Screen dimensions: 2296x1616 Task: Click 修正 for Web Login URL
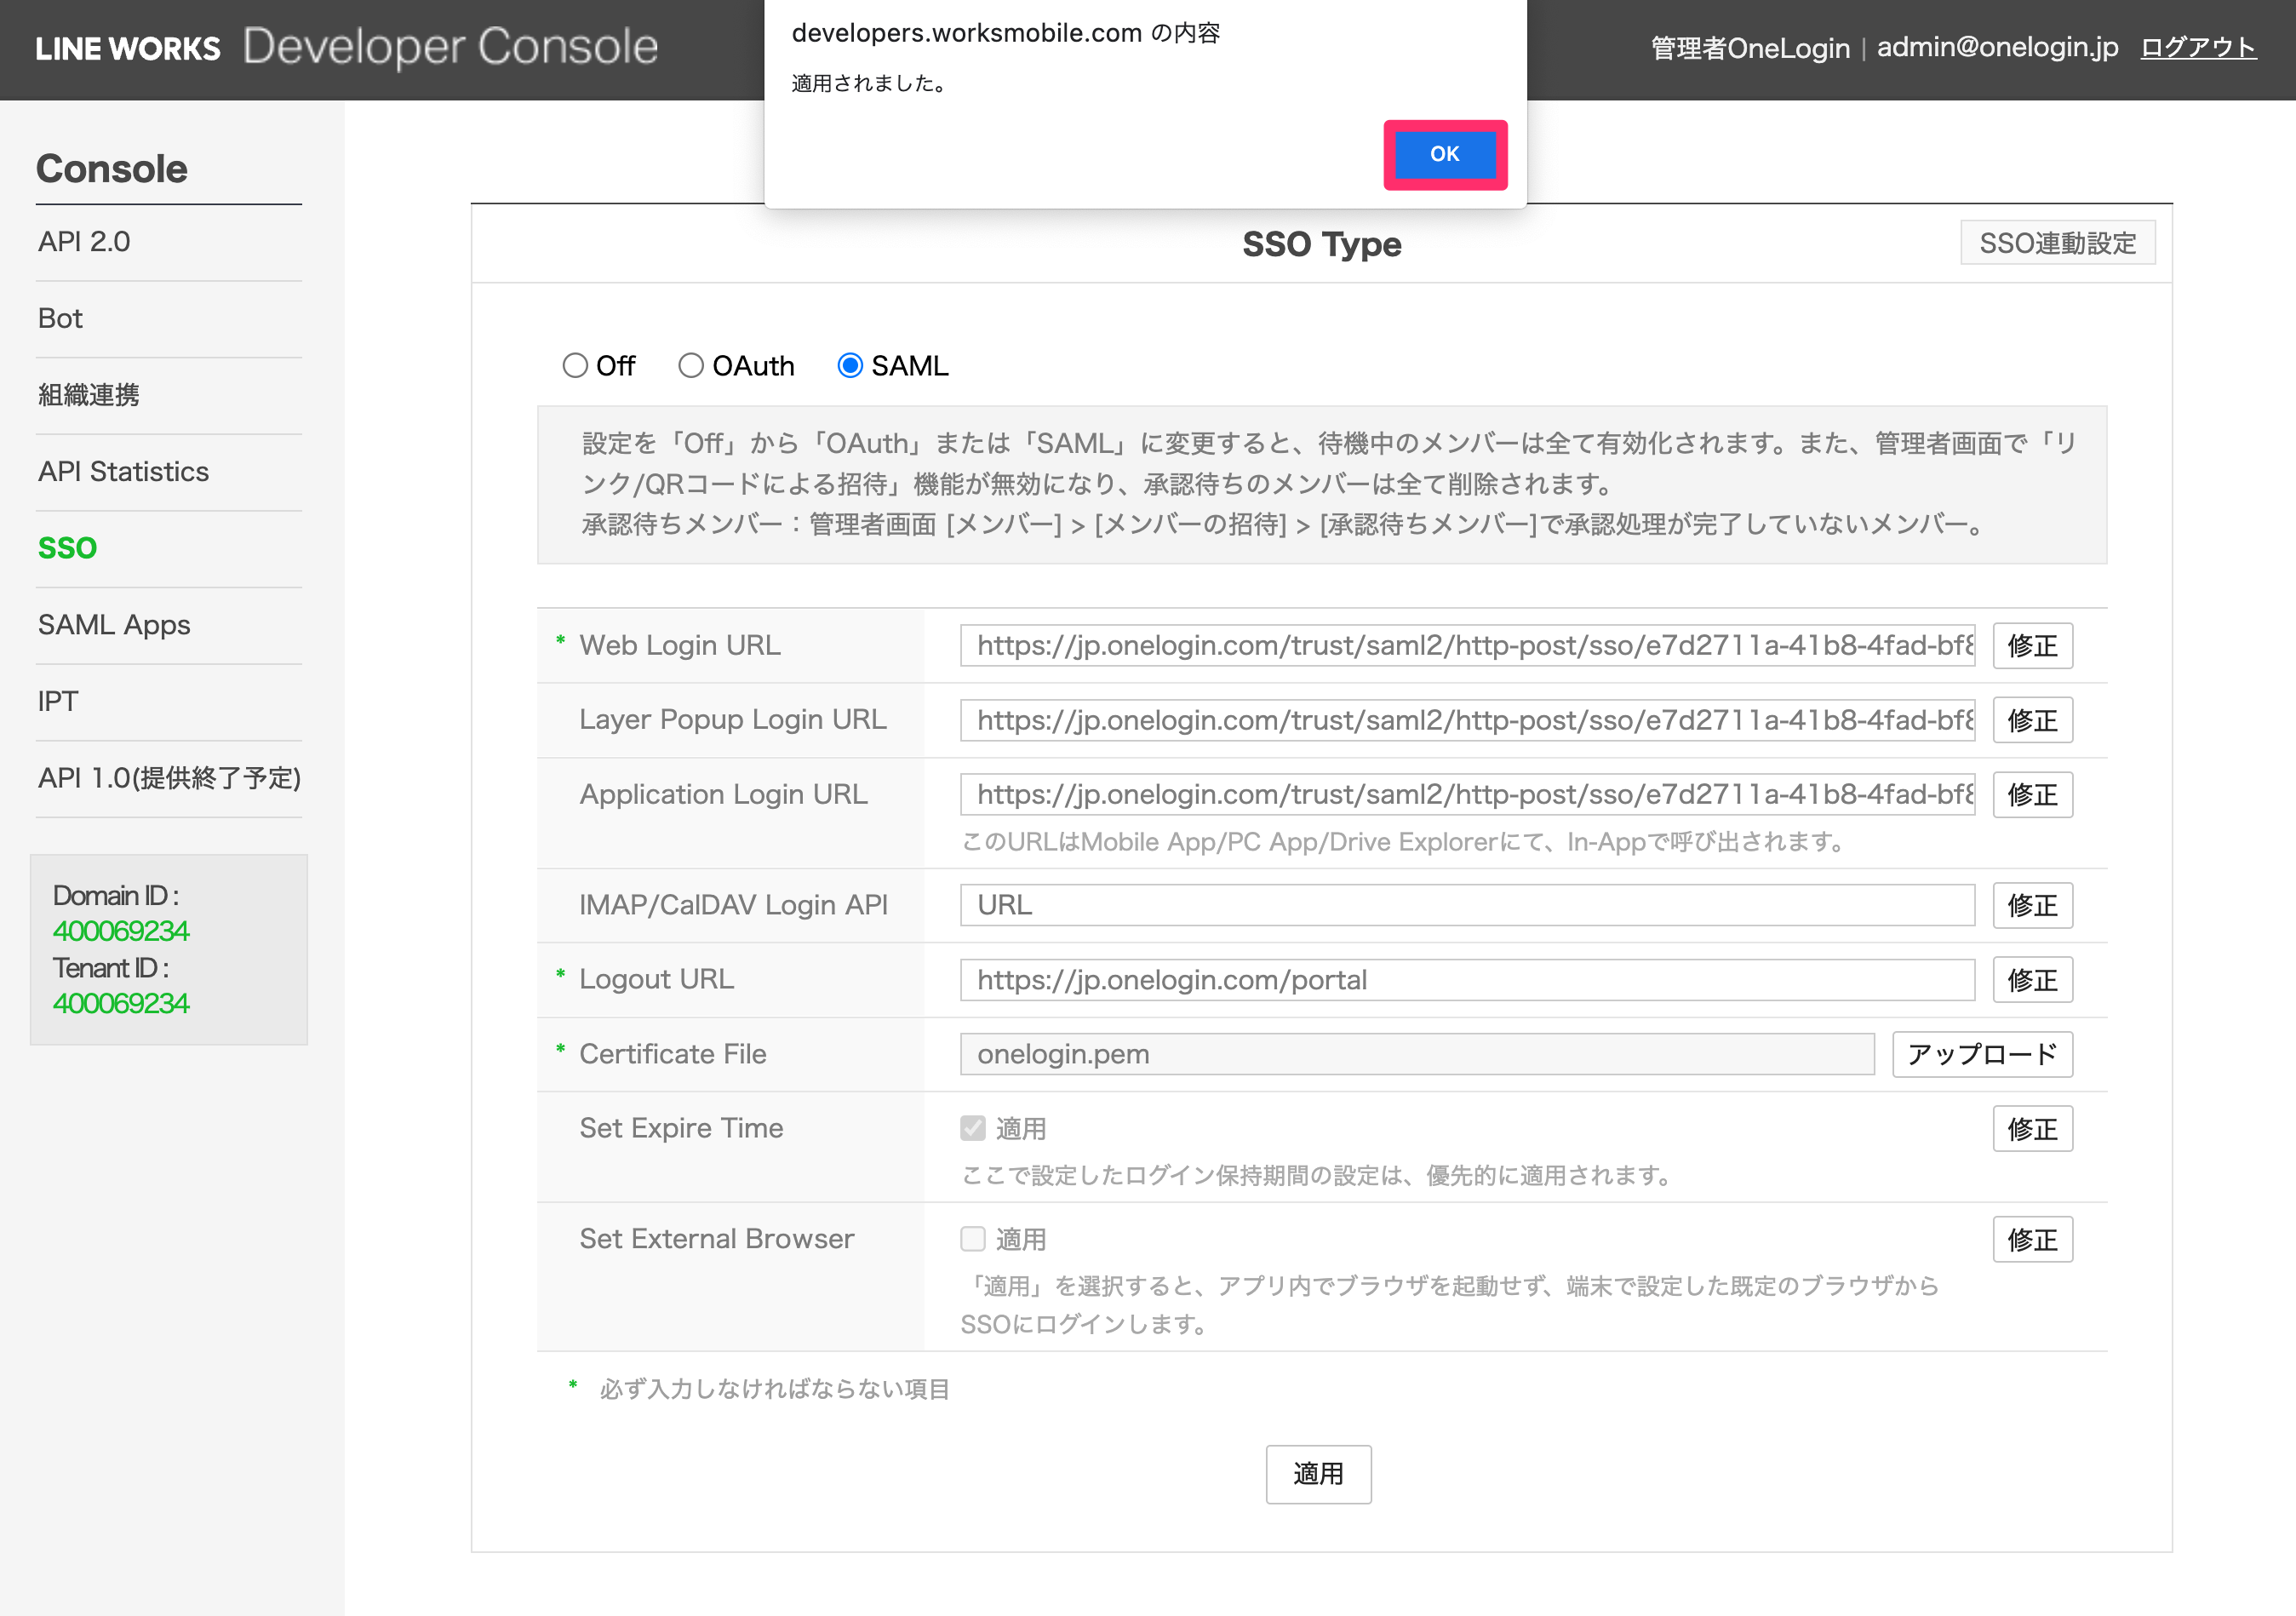click(x=2032, y=646)
